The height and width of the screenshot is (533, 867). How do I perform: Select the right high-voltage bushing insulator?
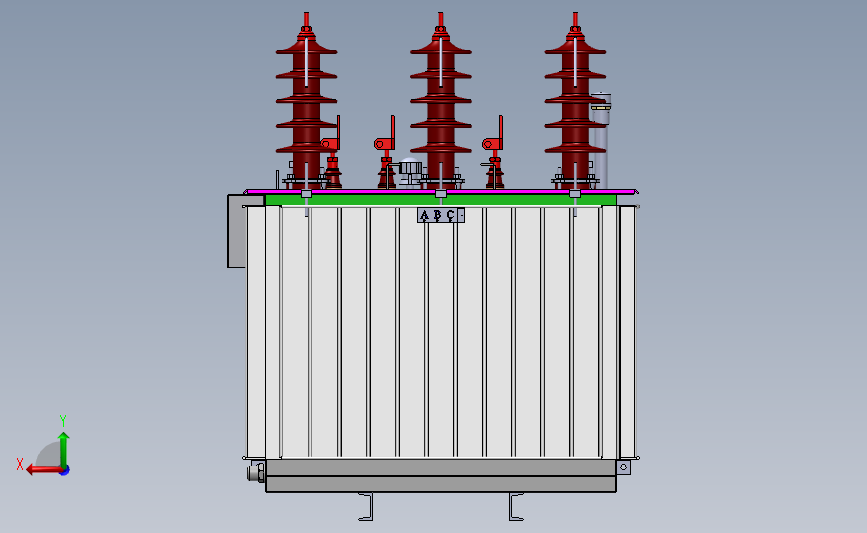pyautogui.click(x=575, y=100)
